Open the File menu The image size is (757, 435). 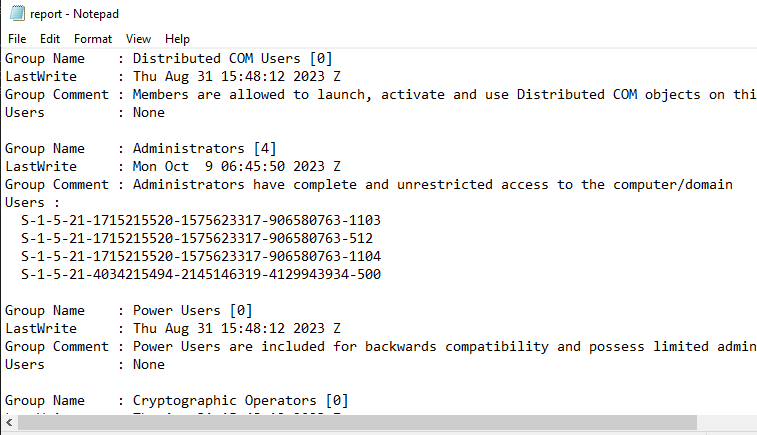(x=17, y=39)
